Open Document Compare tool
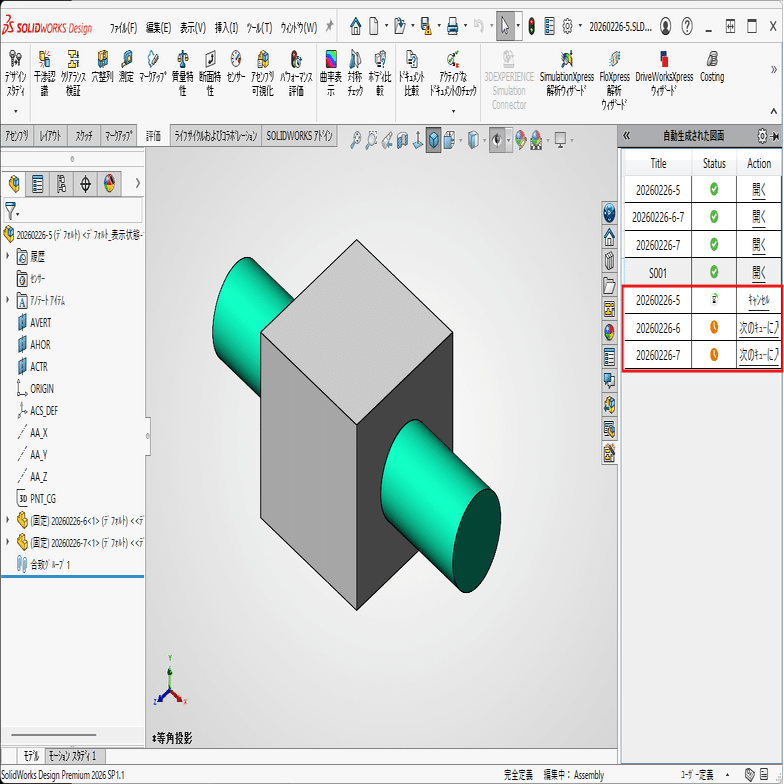The width and height of the screenshot is (784, 784). tap(412, 74)
